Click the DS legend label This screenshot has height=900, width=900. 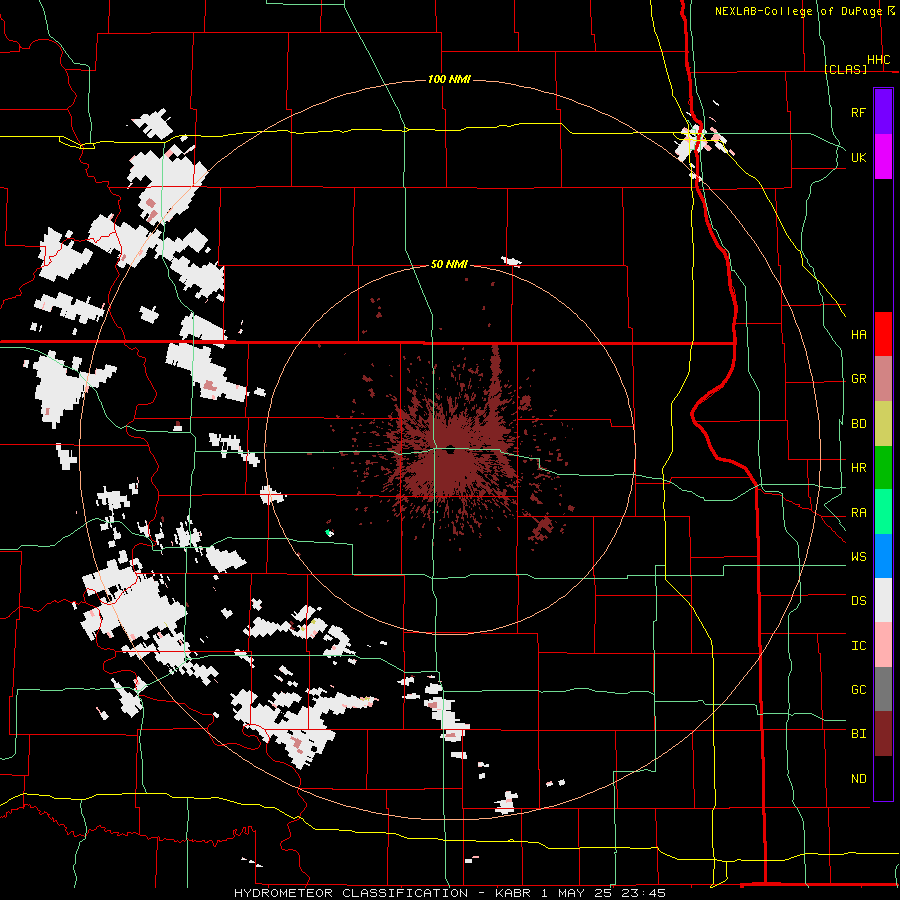point(858,601)
